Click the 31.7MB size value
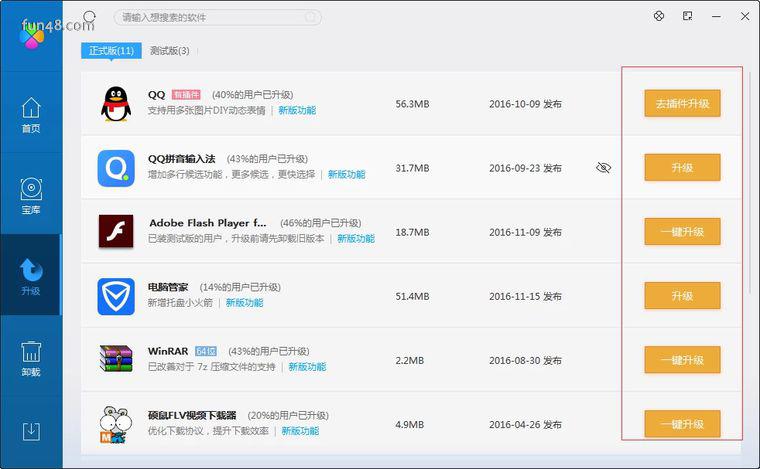The height and width of the screenshot is (469, 760). point(412,168)
